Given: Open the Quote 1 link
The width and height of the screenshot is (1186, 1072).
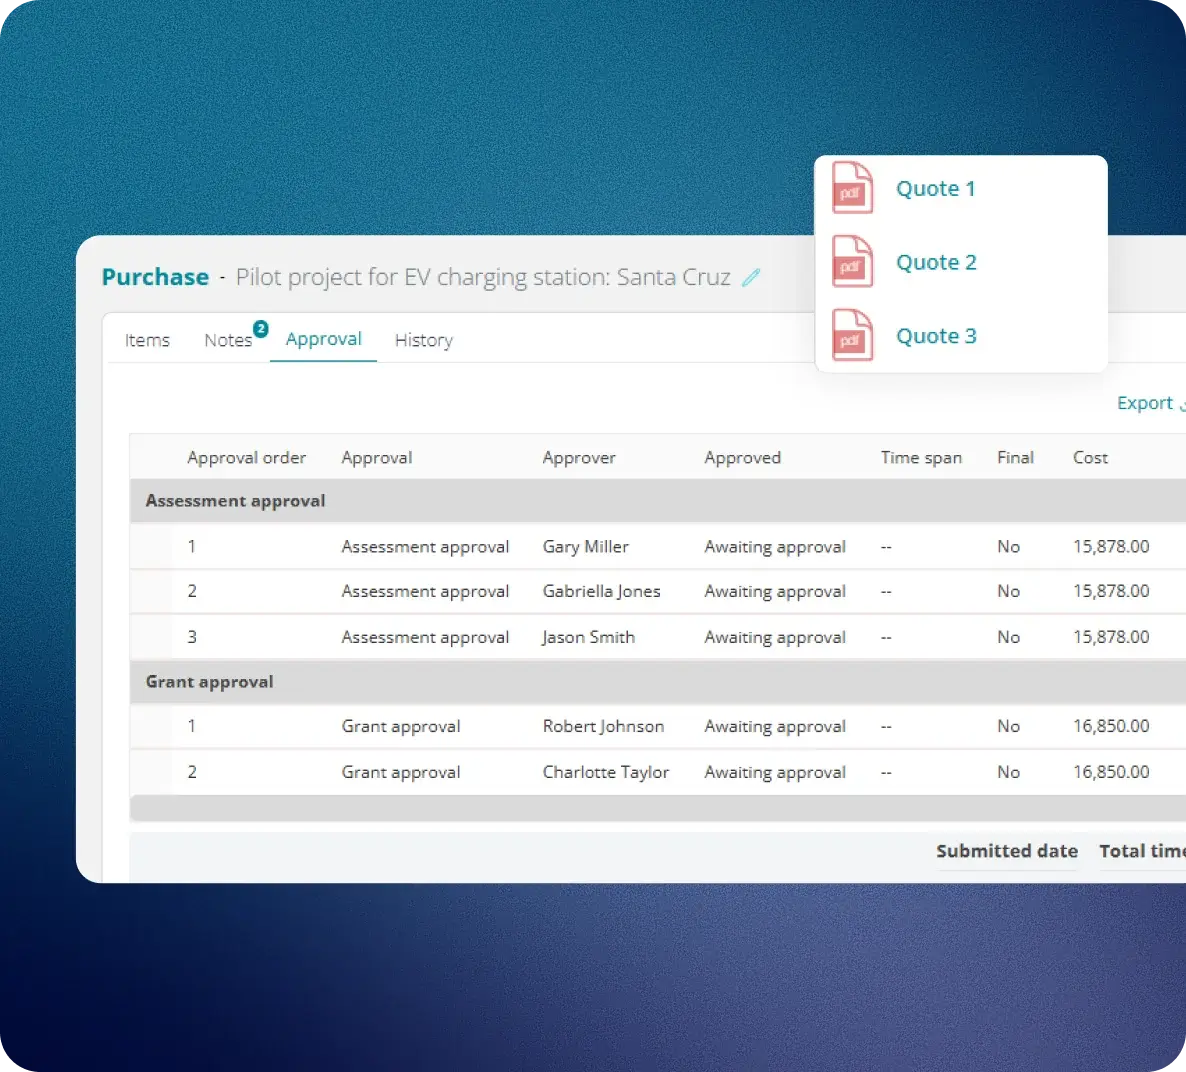Looking at the screenshot, I should tap(936, 188).
